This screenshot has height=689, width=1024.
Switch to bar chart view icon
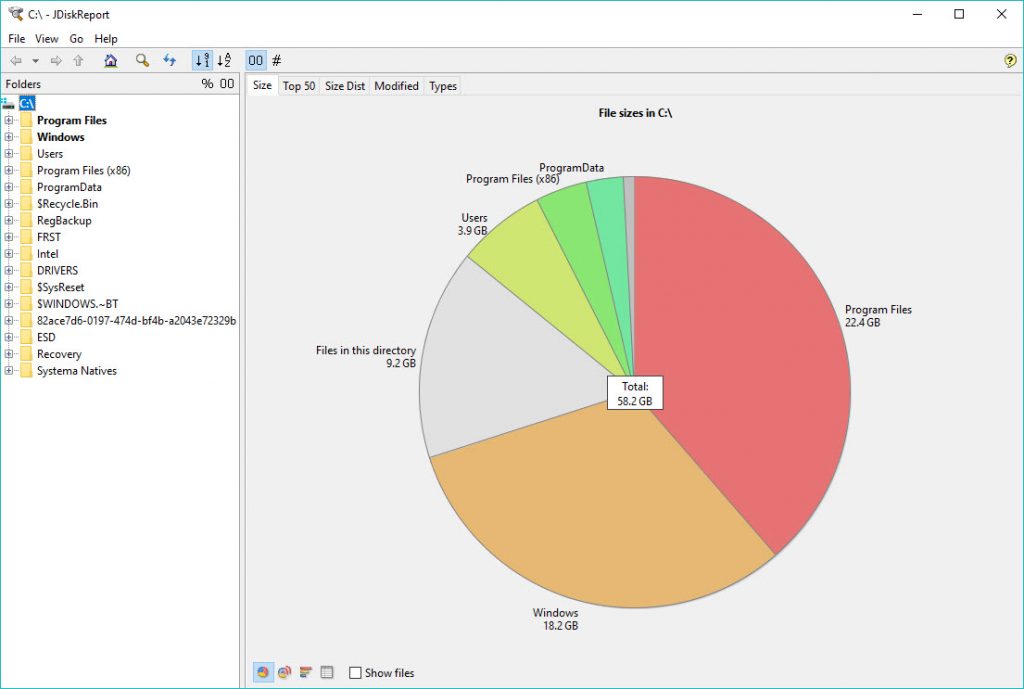306,672
